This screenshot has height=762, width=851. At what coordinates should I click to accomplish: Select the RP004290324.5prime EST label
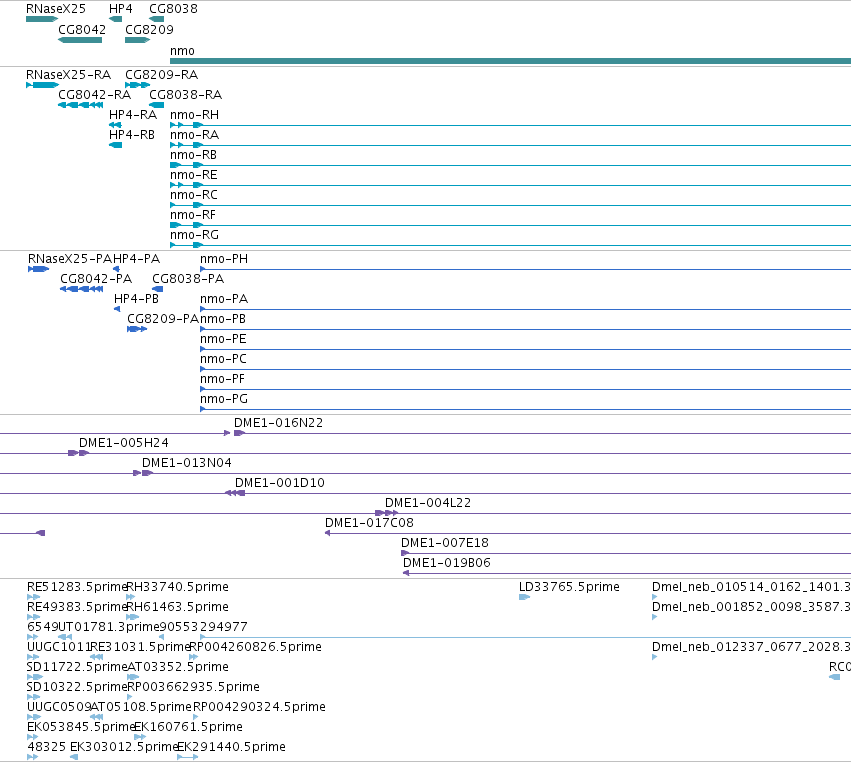259,708
